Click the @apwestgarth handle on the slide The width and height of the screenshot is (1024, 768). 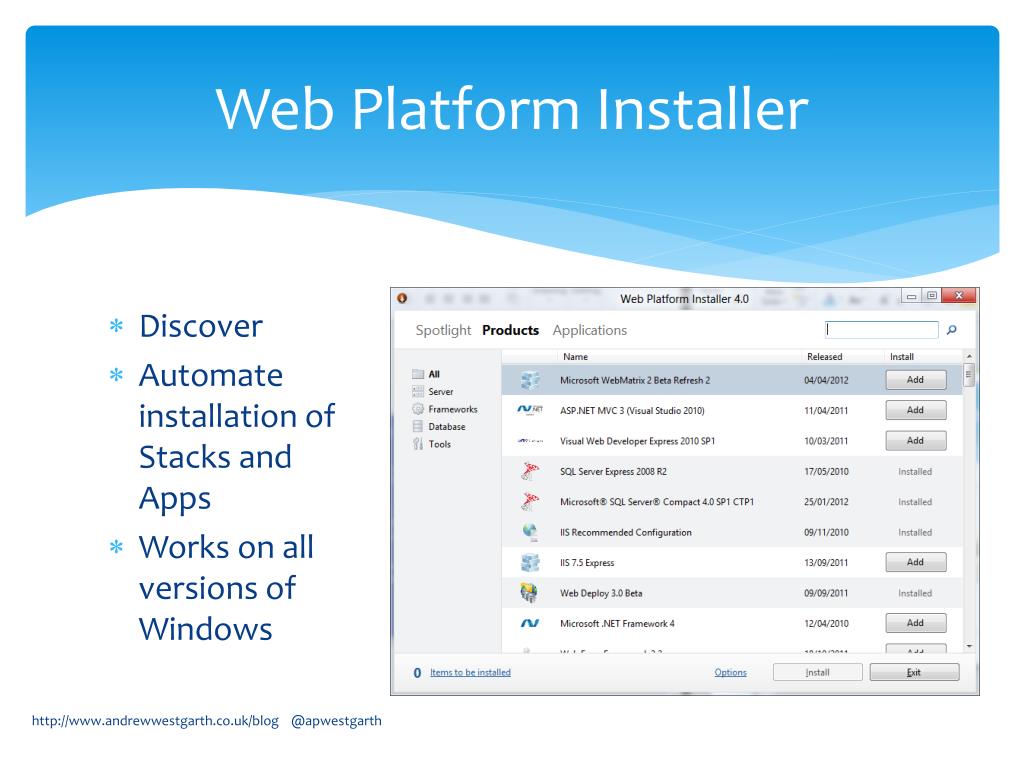(x=336, y=721)
